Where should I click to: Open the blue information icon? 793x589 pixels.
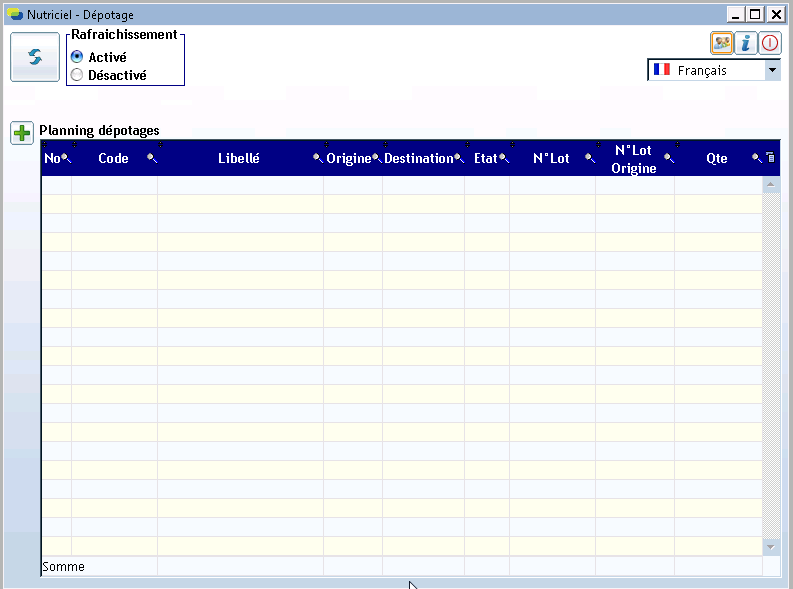point(745,43)
